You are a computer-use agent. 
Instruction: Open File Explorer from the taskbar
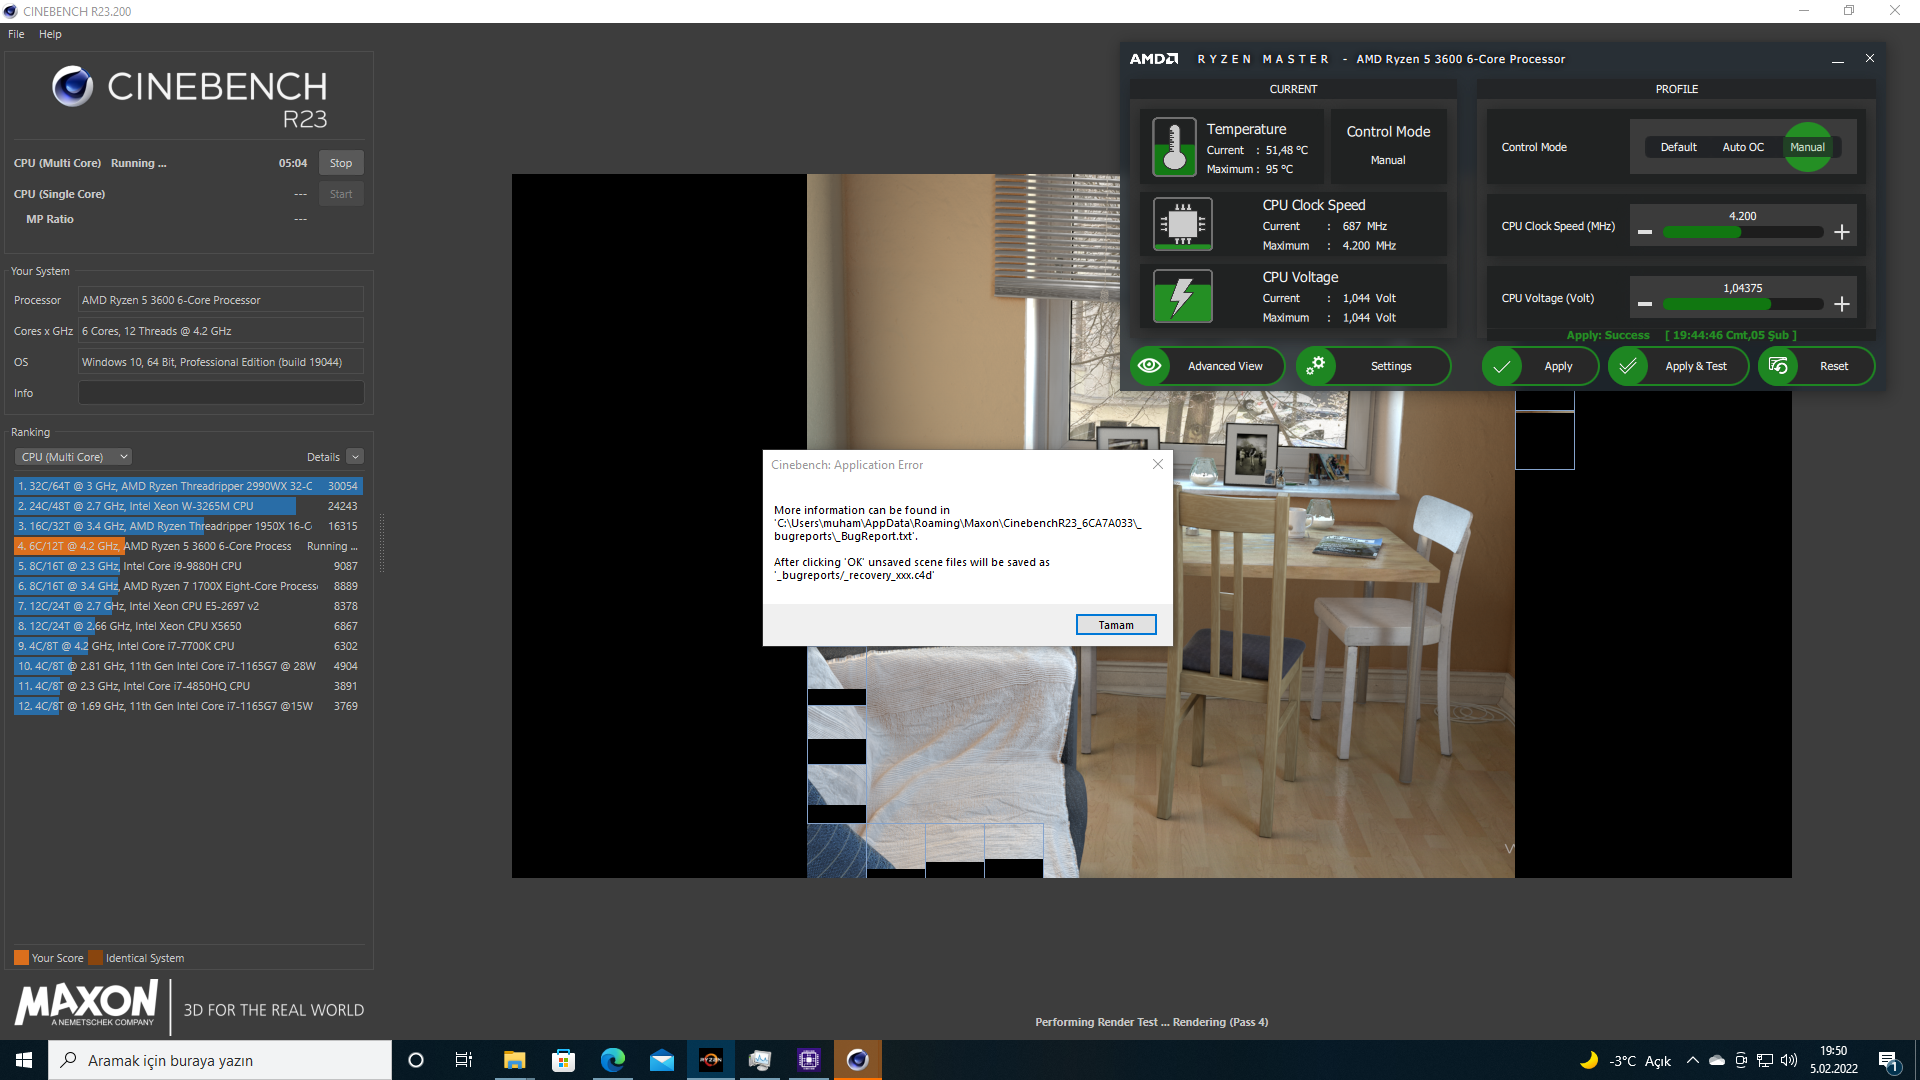(x=514, y=1060)
